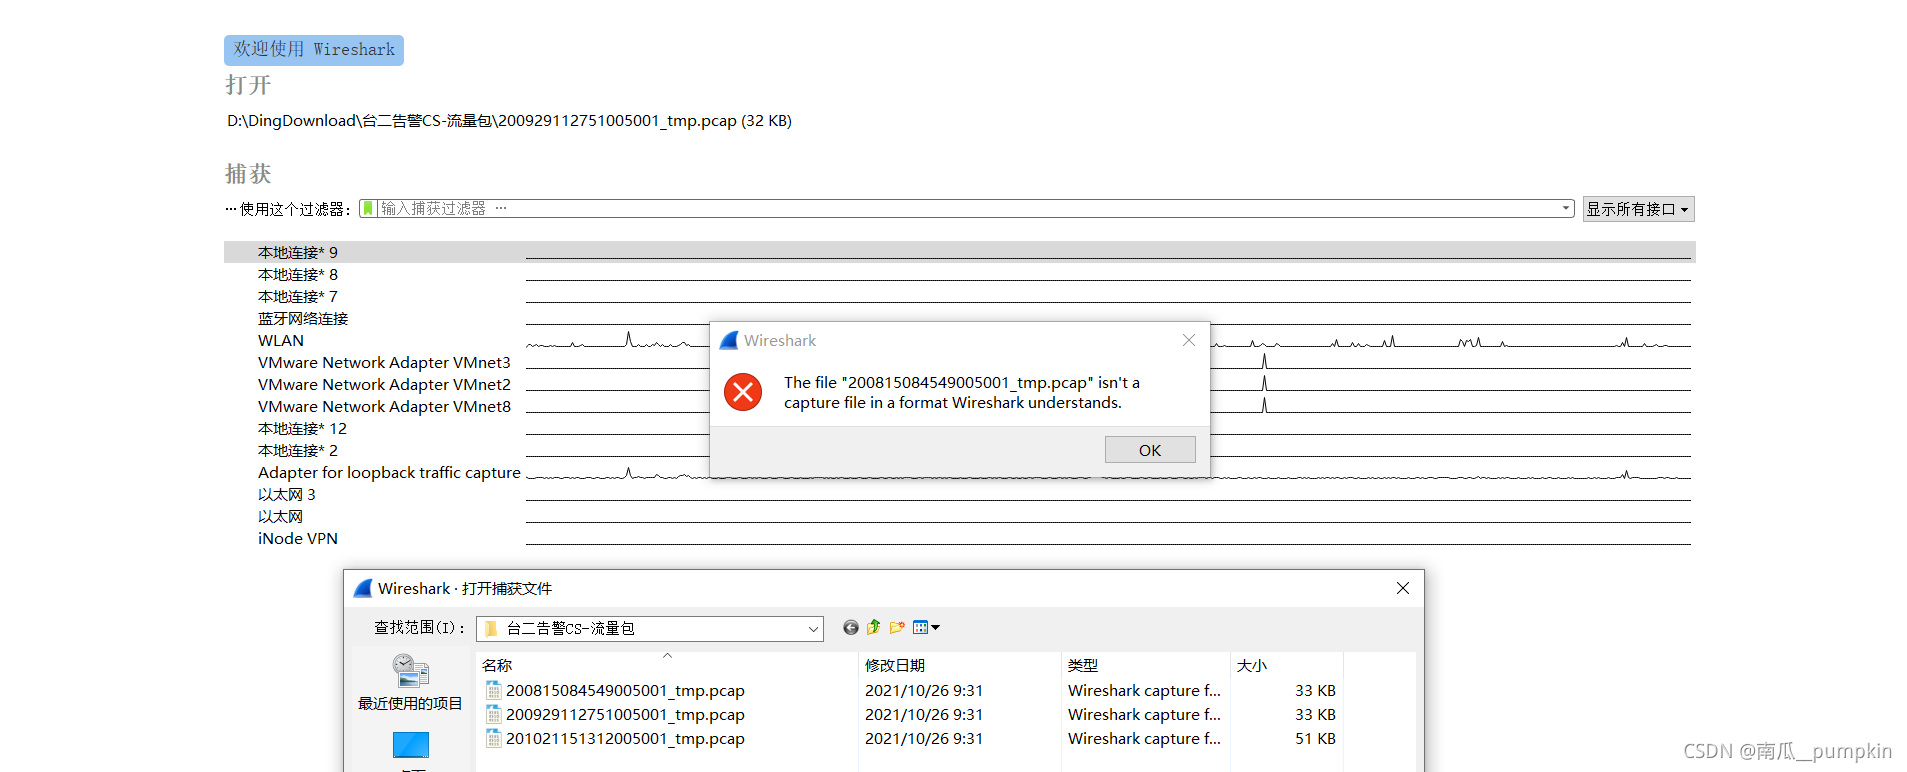Close the open capture file dialog
This screenshot has height=772, width=1907.
(1403, 588)
